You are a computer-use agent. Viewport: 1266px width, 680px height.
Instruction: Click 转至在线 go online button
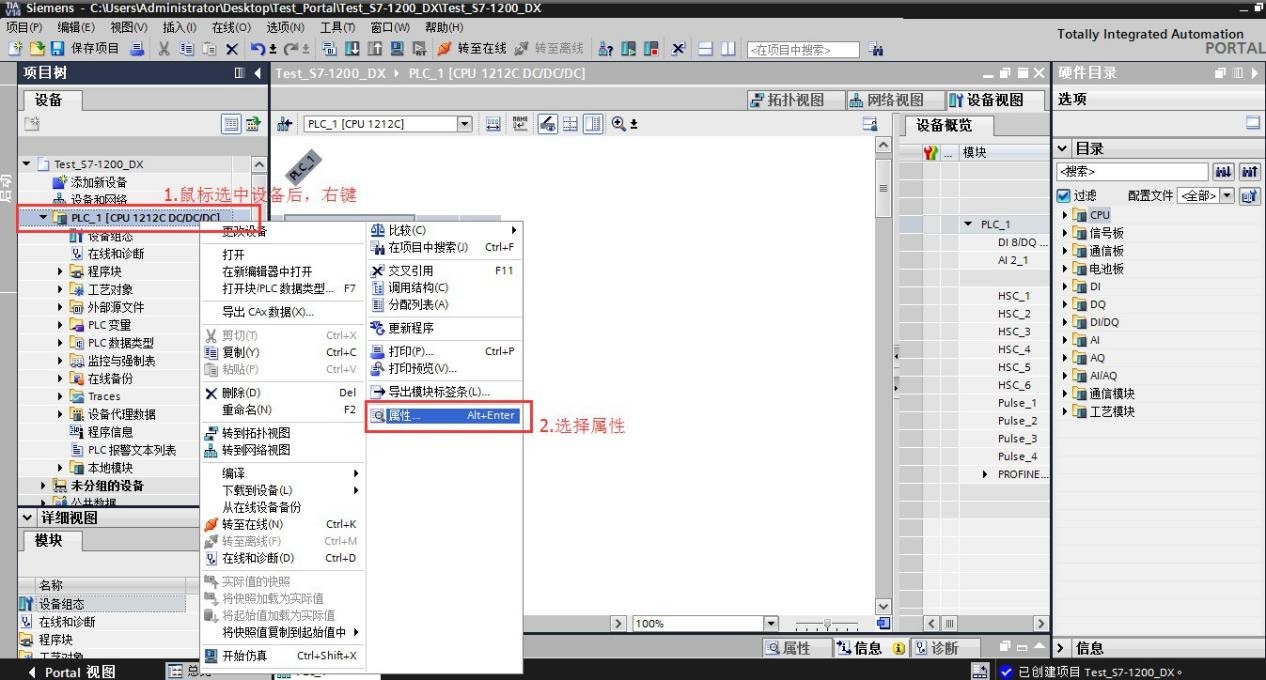pos(472,49)
